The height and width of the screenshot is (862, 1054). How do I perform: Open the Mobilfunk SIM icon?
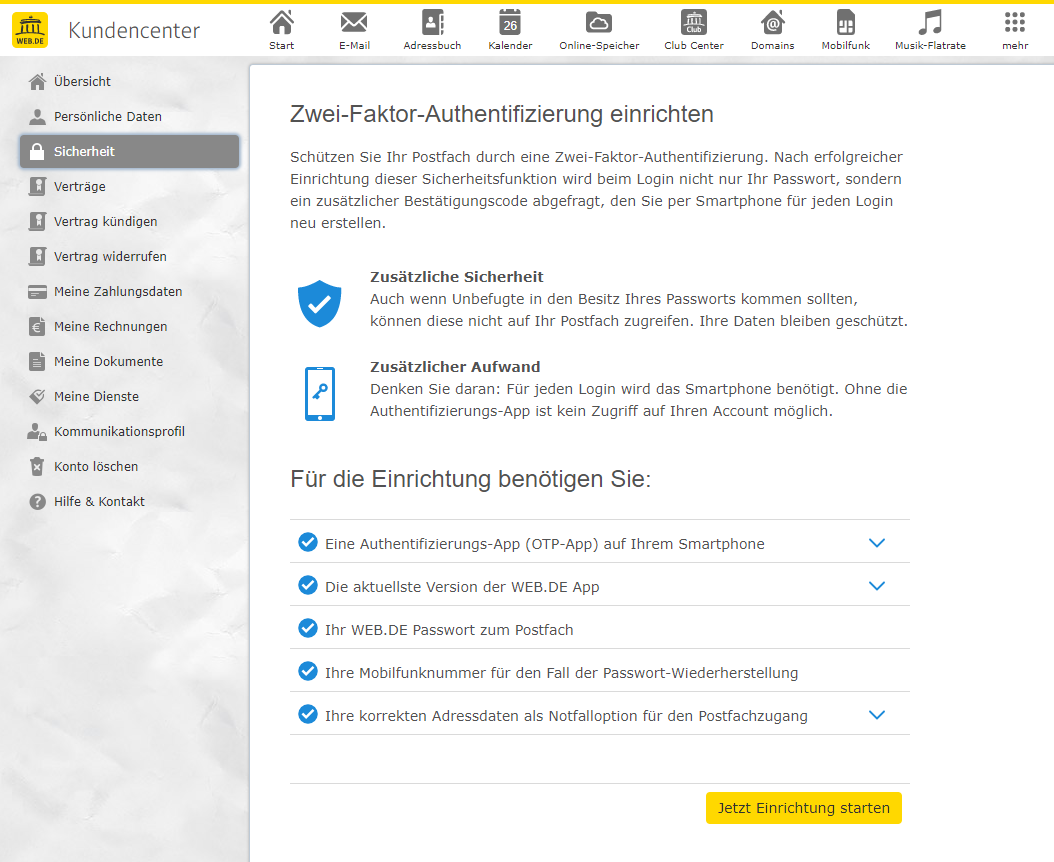click(x=845, y=23)
